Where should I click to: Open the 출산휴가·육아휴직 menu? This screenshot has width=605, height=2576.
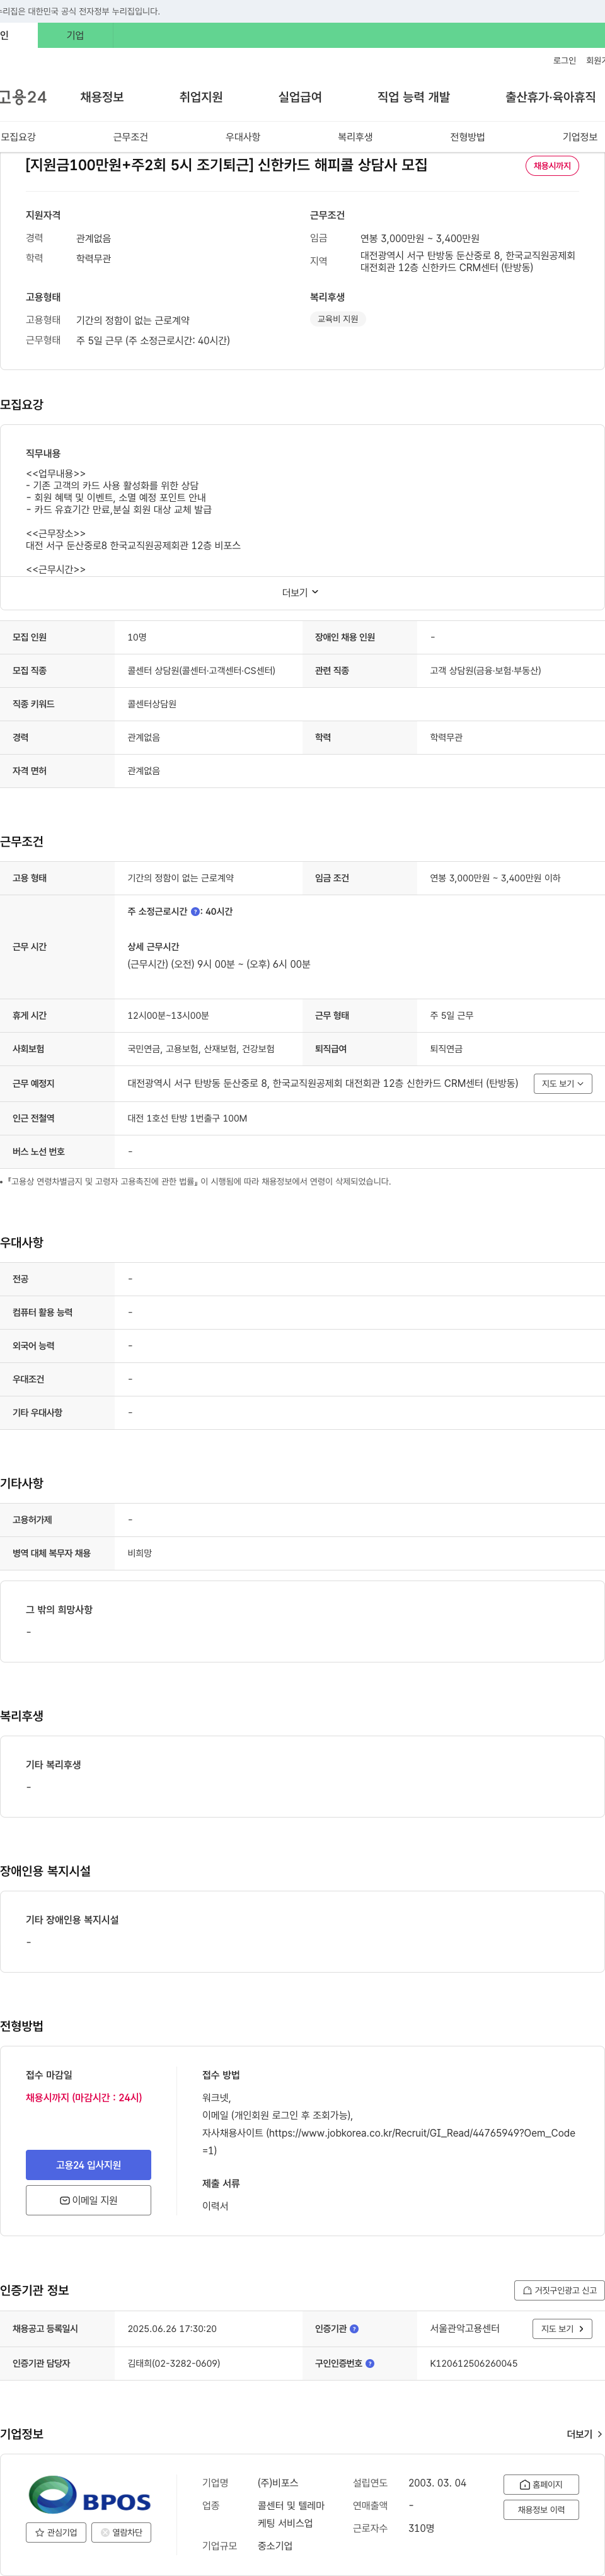click(x=550, y=97)
